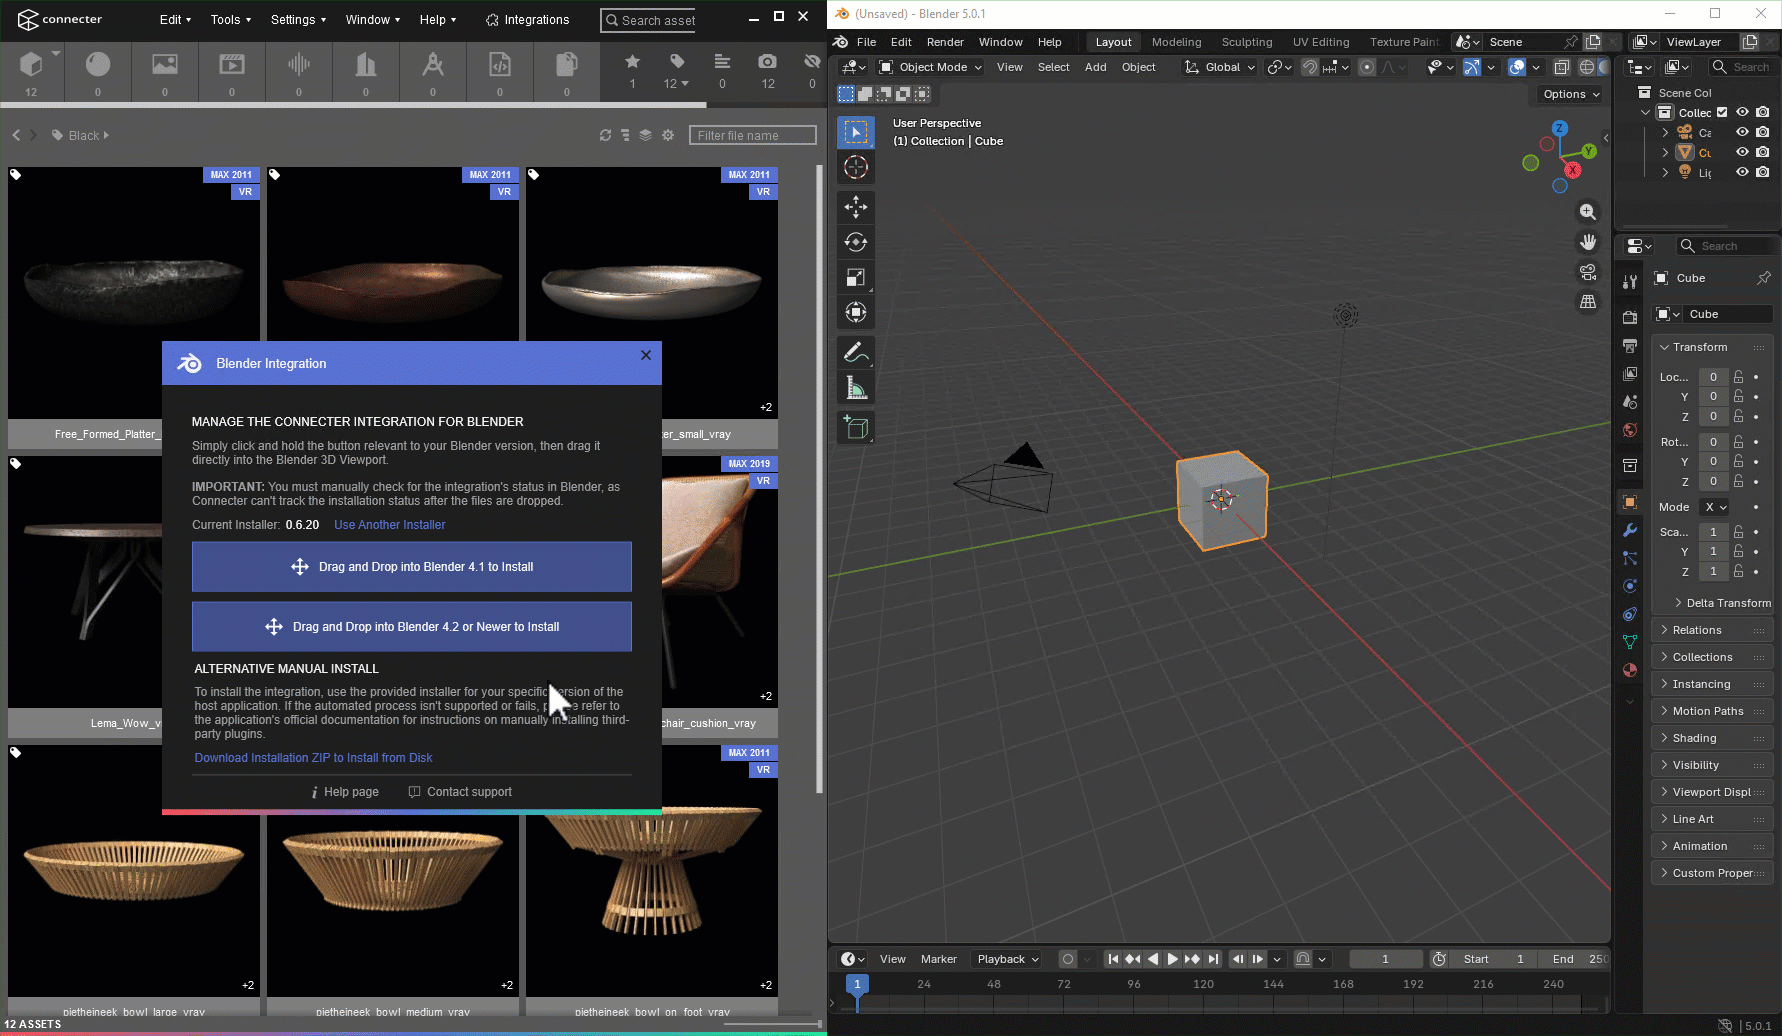Open the World properties tab
This screenshot has height=1036, width=1782.
[x=1630, y=430]
